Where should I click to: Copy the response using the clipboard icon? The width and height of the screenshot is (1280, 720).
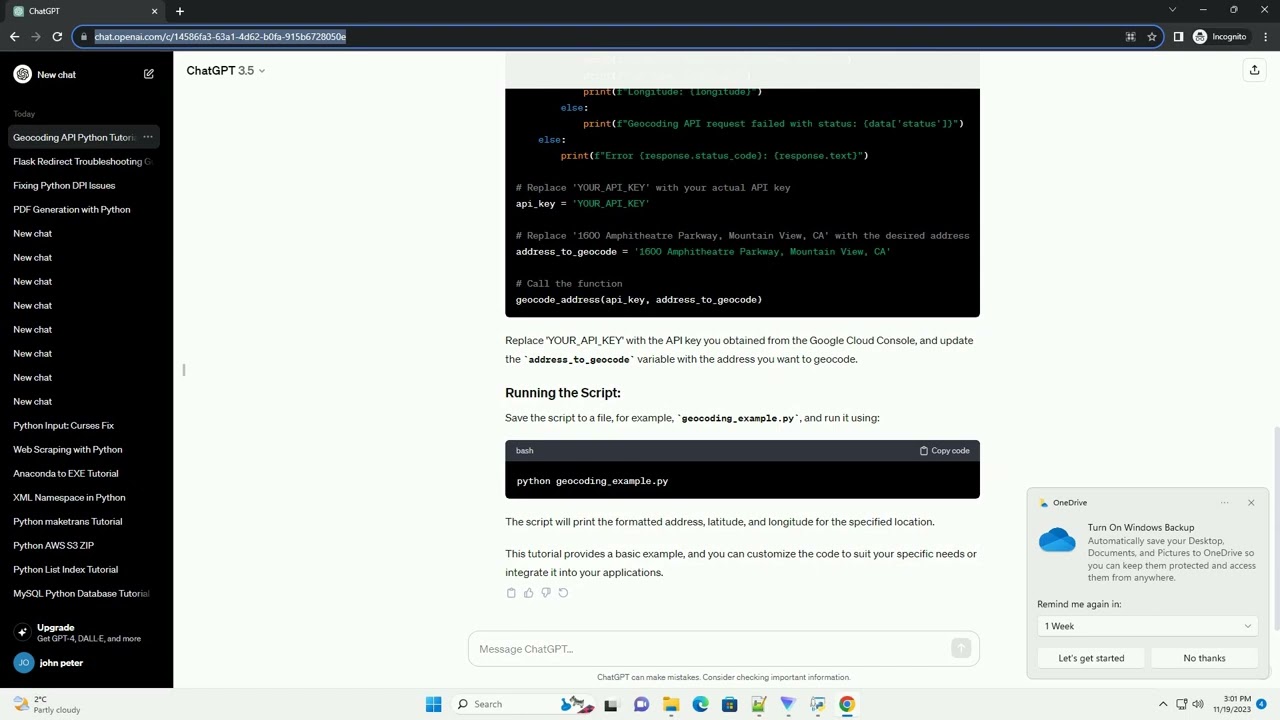(x=511, y=593)
